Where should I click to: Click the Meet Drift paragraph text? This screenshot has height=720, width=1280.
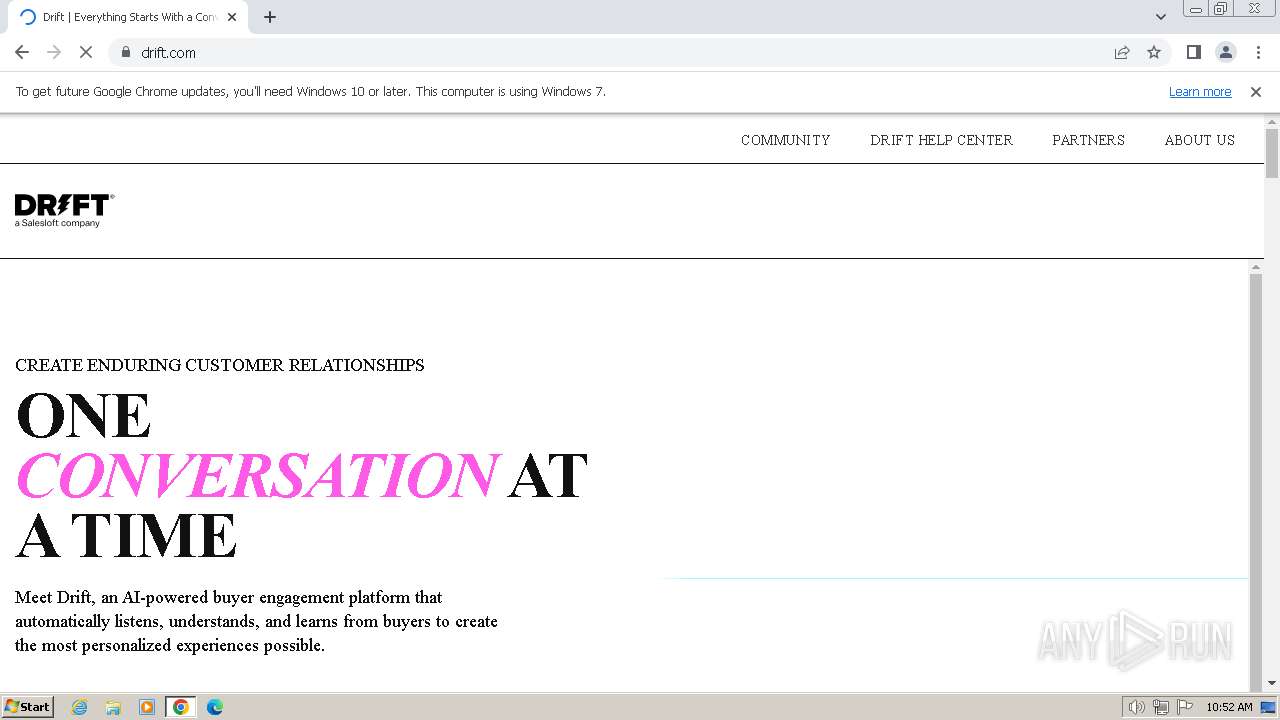[256, 621]
